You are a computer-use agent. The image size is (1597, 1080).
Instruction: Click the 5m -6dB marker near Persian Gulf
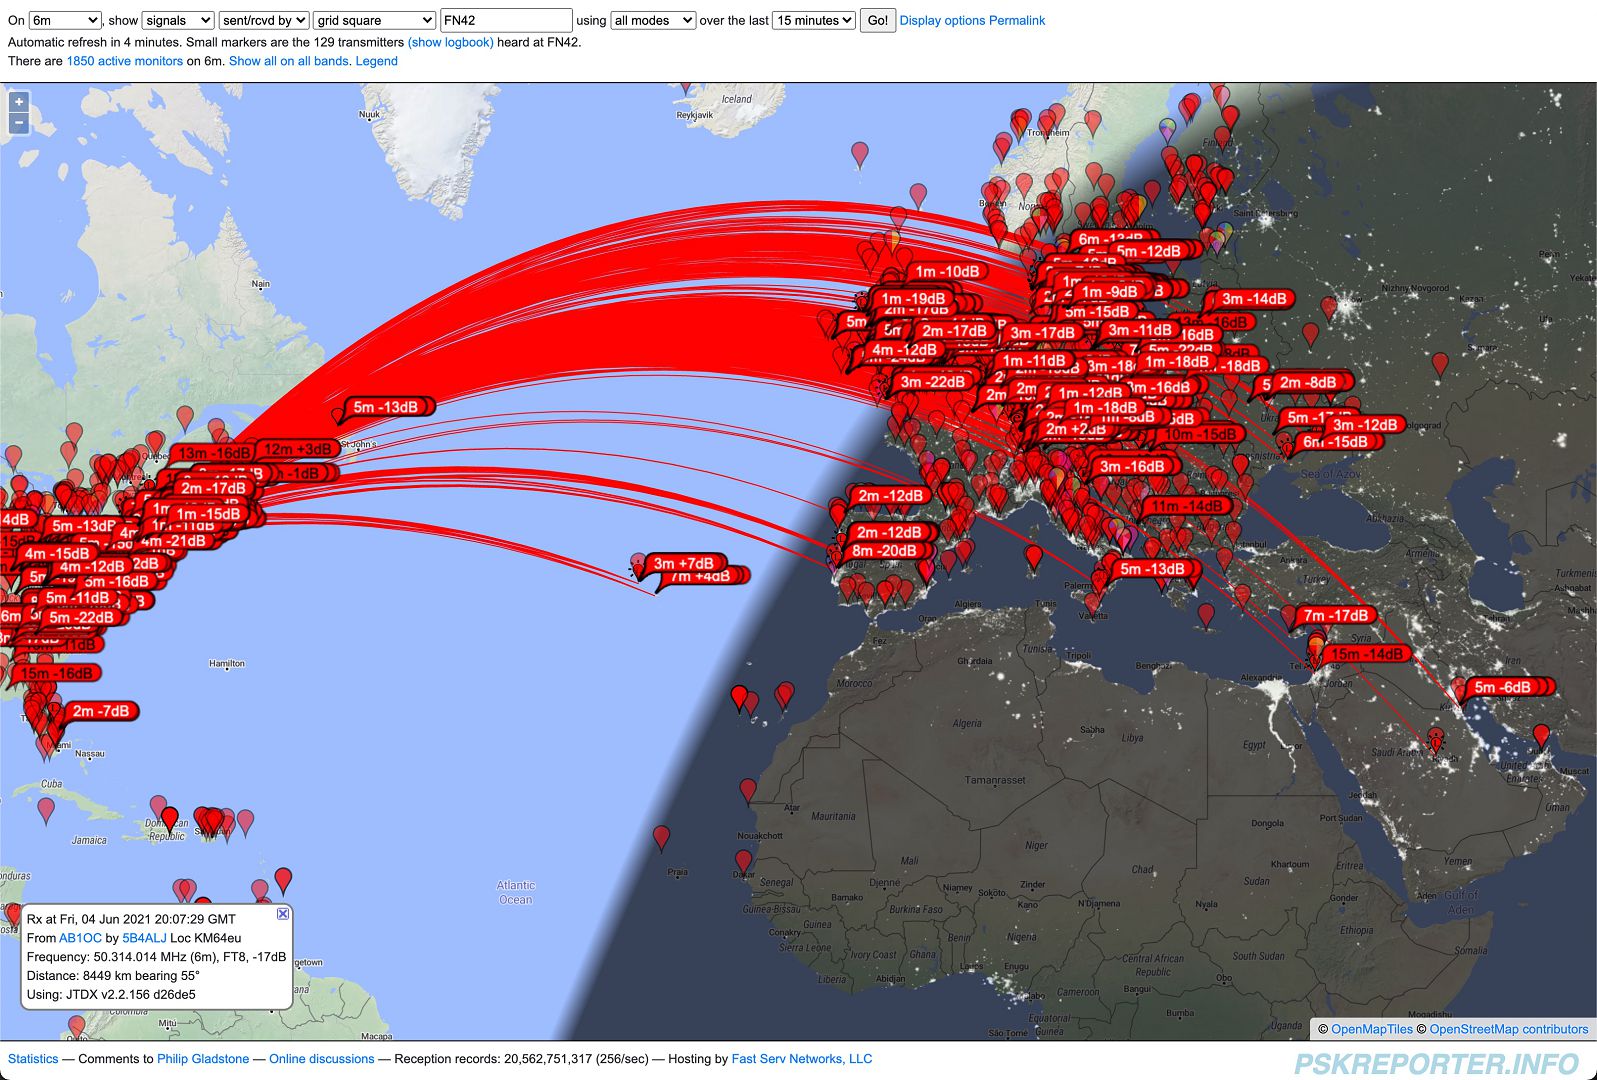tap(1503, 687)
